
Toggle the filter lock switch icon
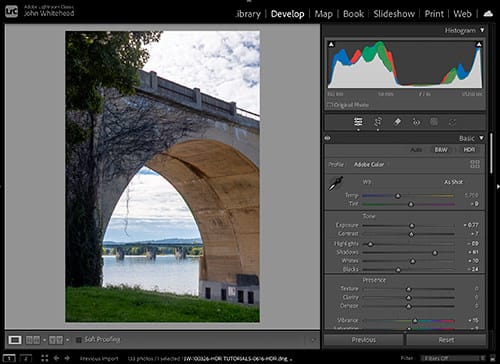click(493, 358)
